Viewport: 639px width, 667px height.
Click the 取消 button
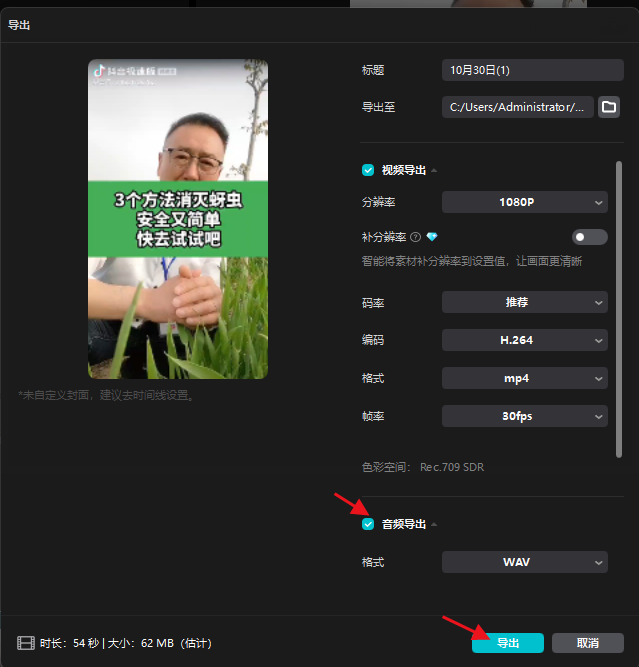[x=588, y=643]
